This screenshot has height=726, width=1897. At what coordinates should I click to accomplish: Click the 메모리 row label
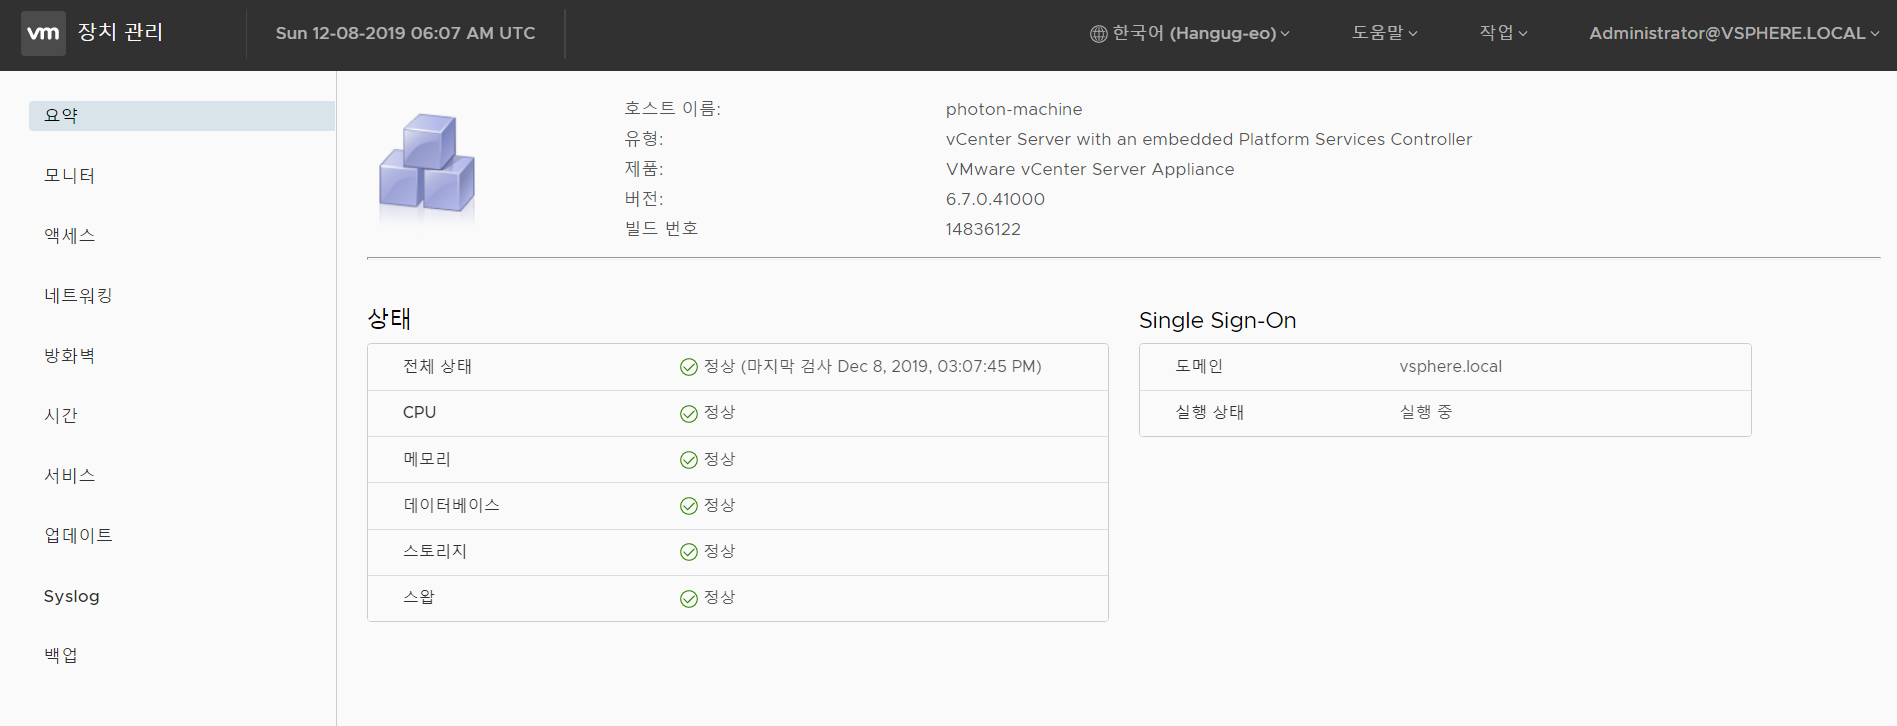427,459
